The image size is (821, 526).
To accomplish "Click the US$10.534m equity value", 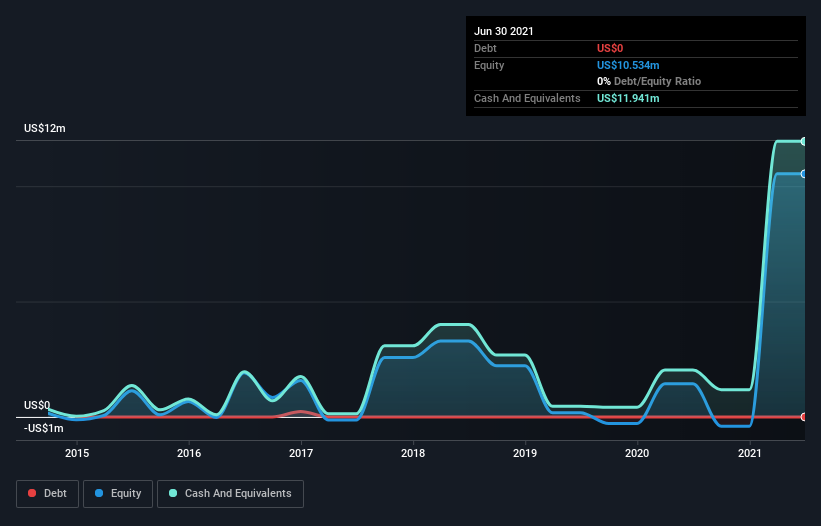I will pyautogui.click(x=628, y=65).
